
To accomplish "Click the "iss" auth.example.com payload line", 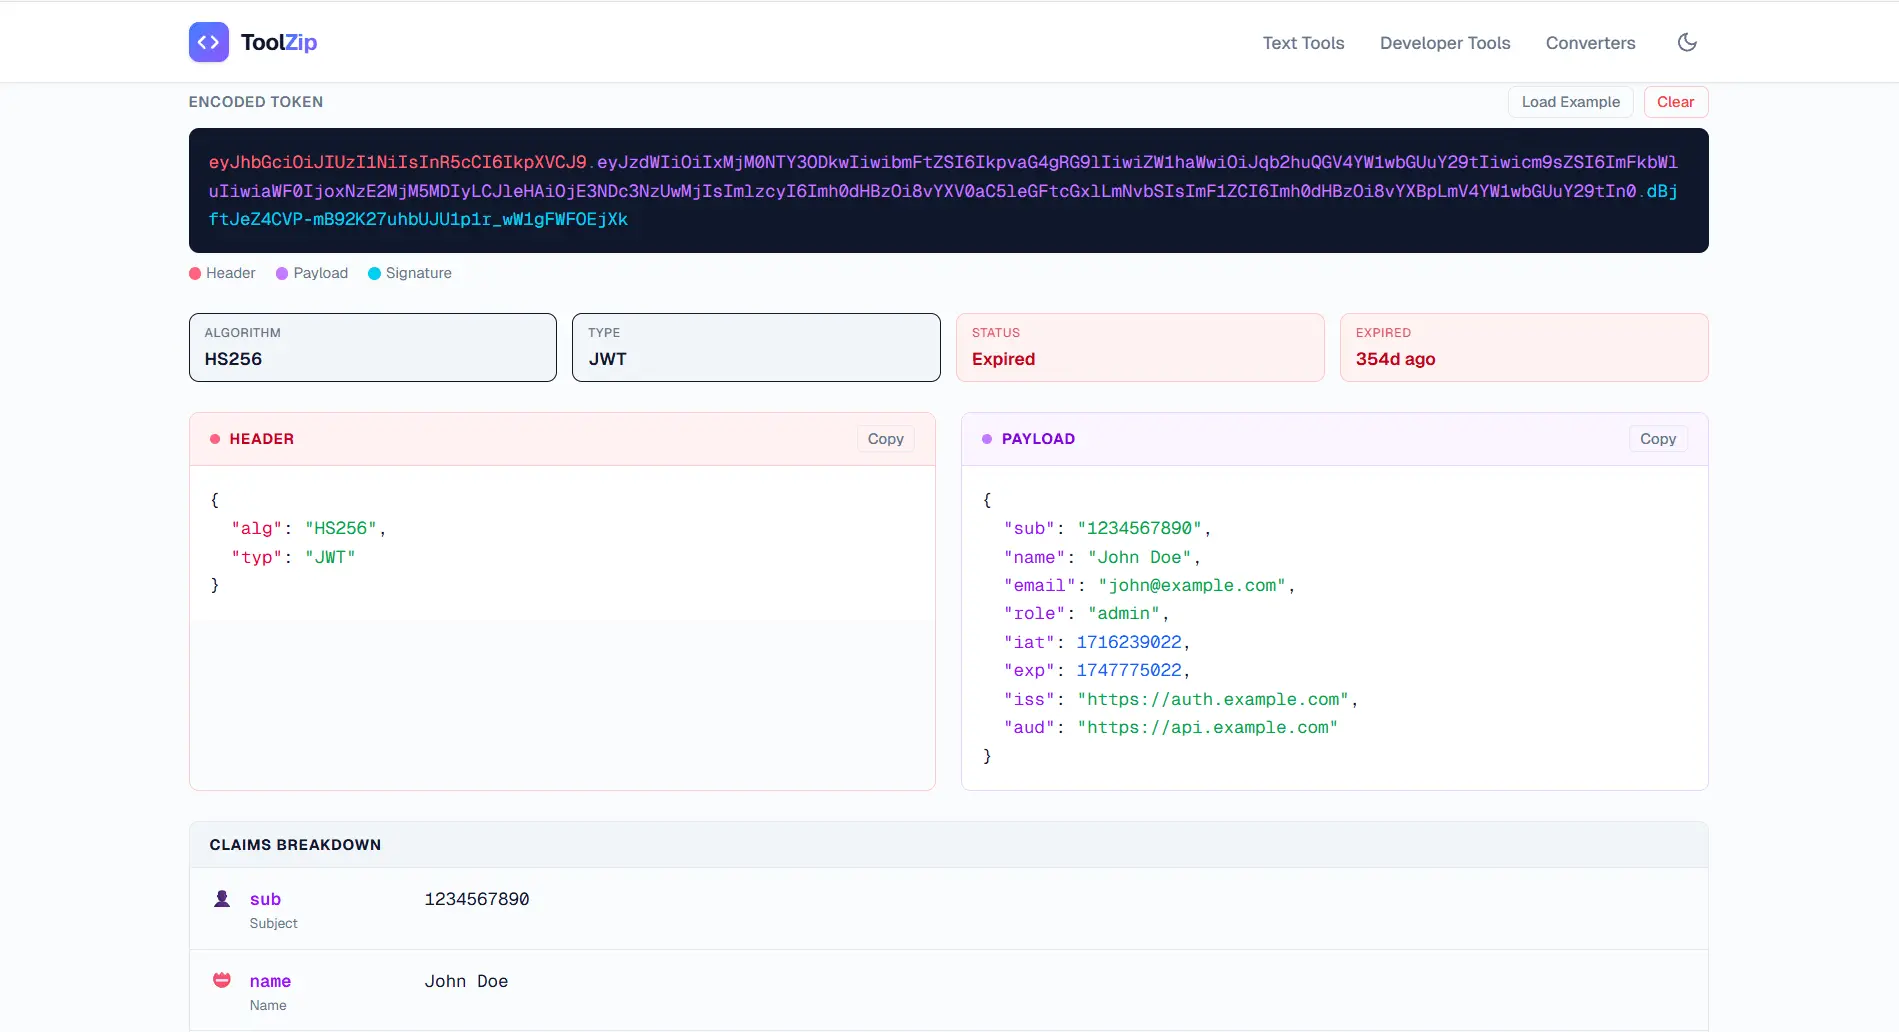I will point(1181,699).
